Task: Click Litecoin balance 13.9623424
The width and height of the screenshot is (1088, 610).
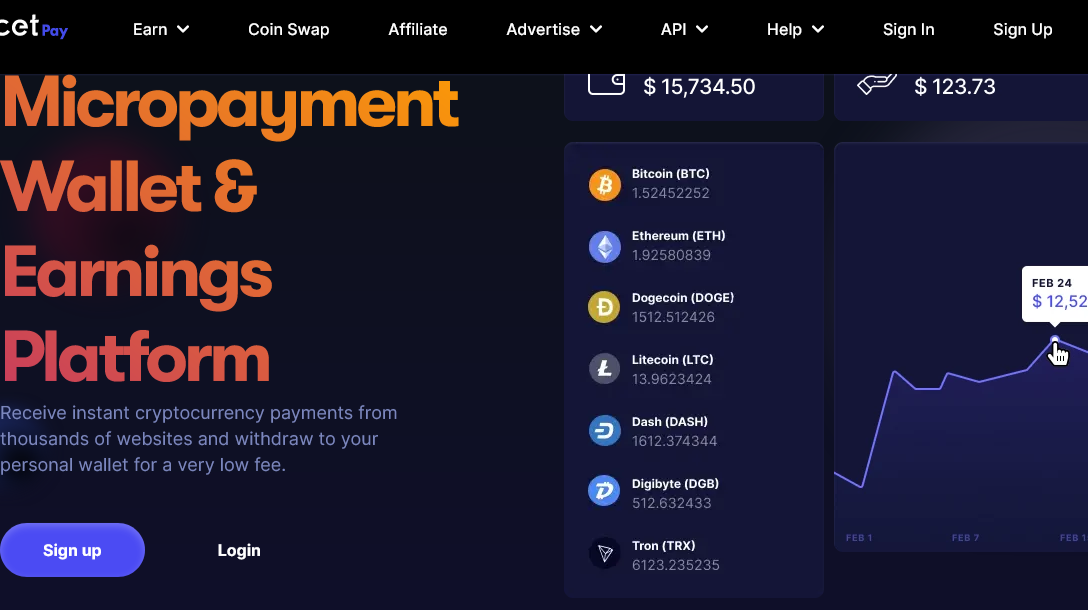Action: [672, 380]
